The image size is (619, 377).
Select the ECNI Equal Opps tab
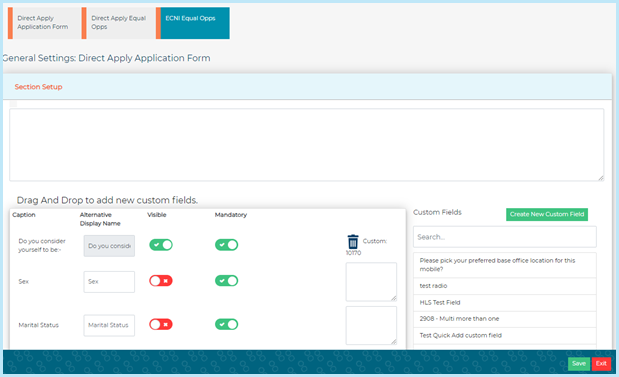(x=193, y=23)
